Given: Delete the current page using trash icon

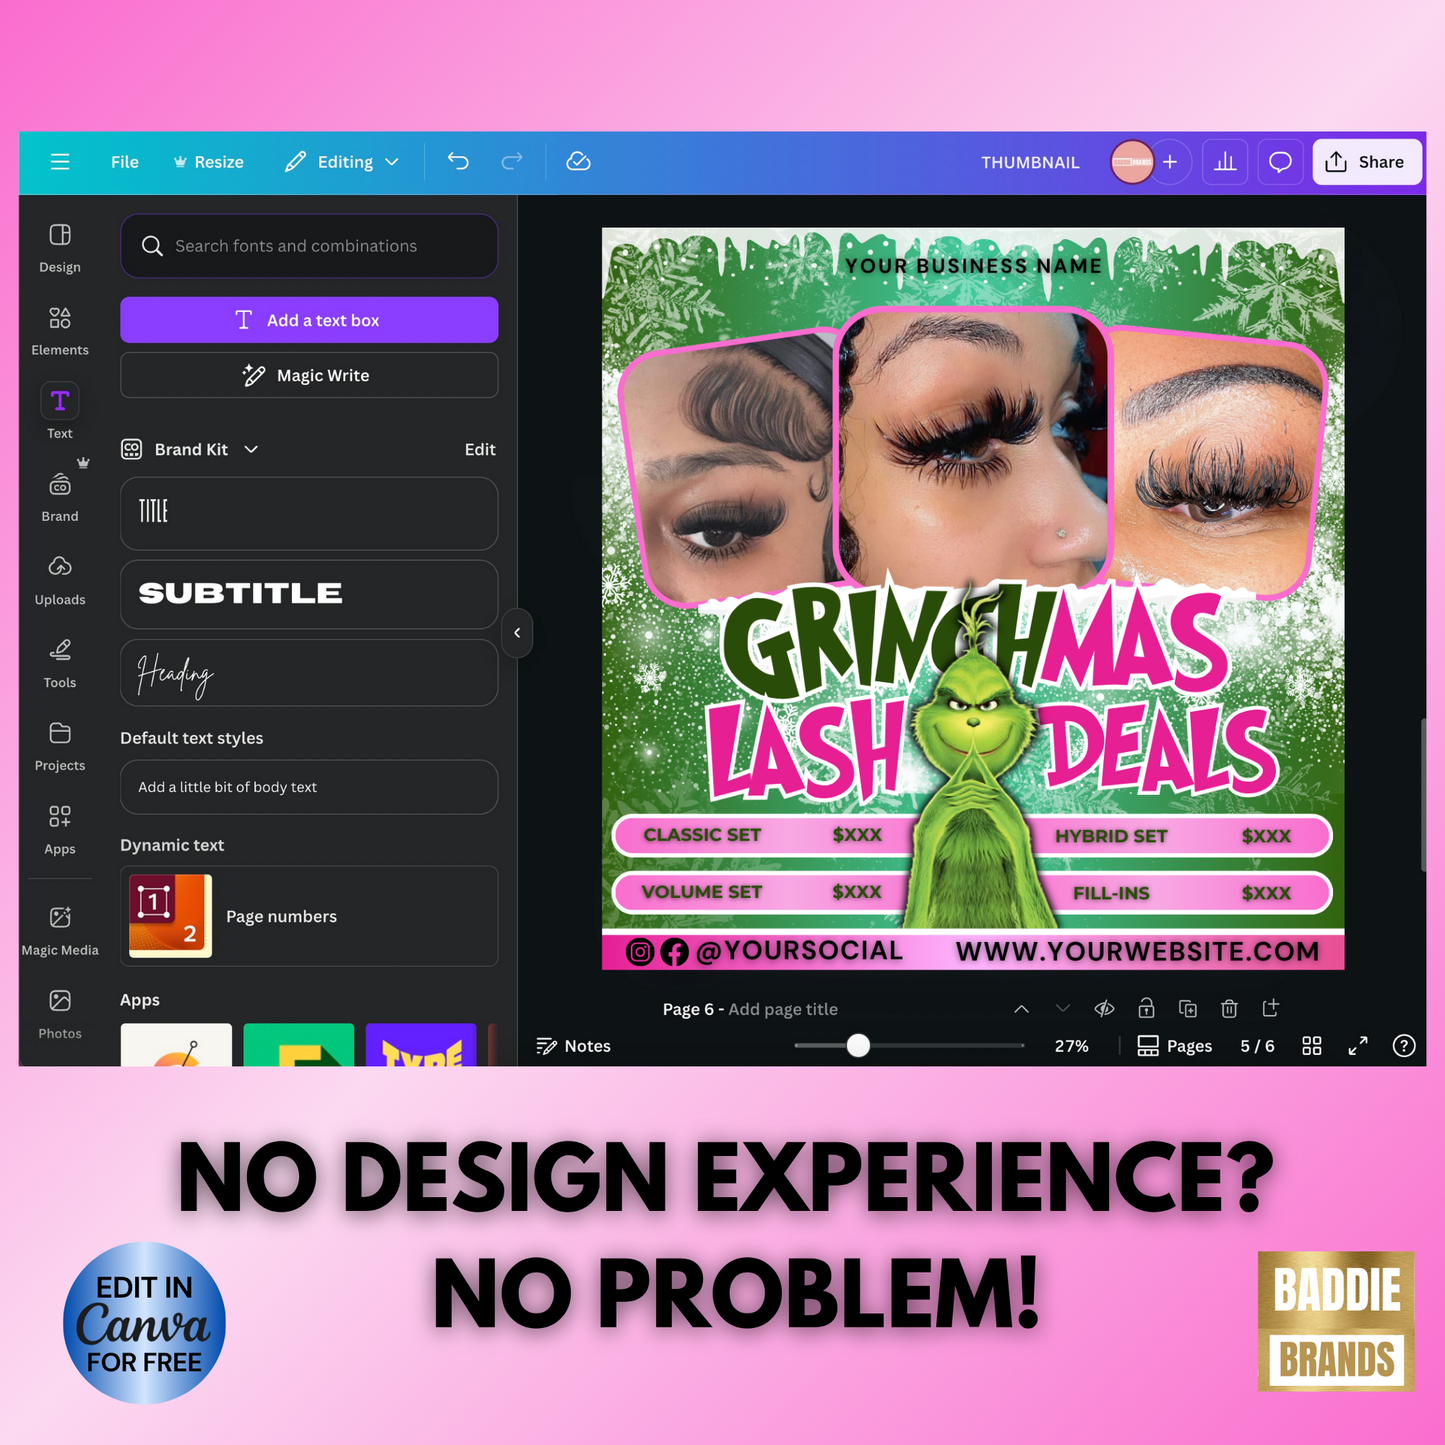Looking at the screenshot, I should click(1229, 1008).
